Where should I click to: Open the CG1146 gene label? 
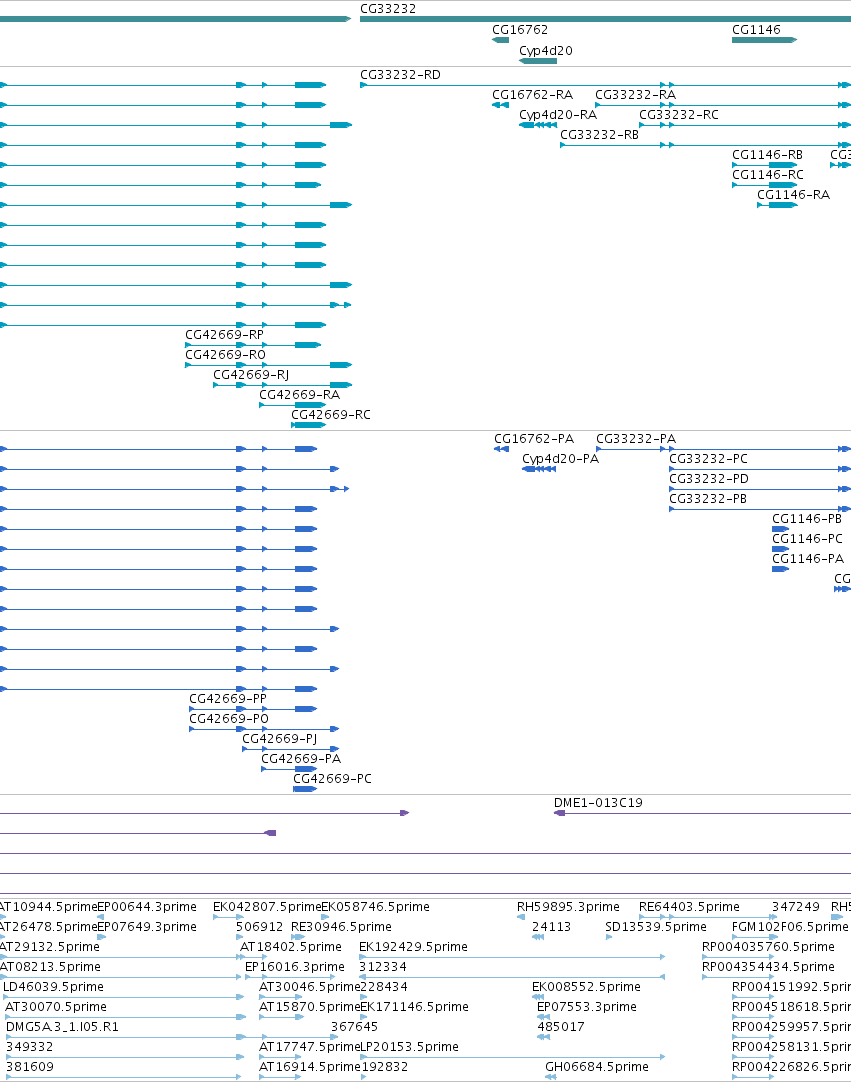(756, 30)
